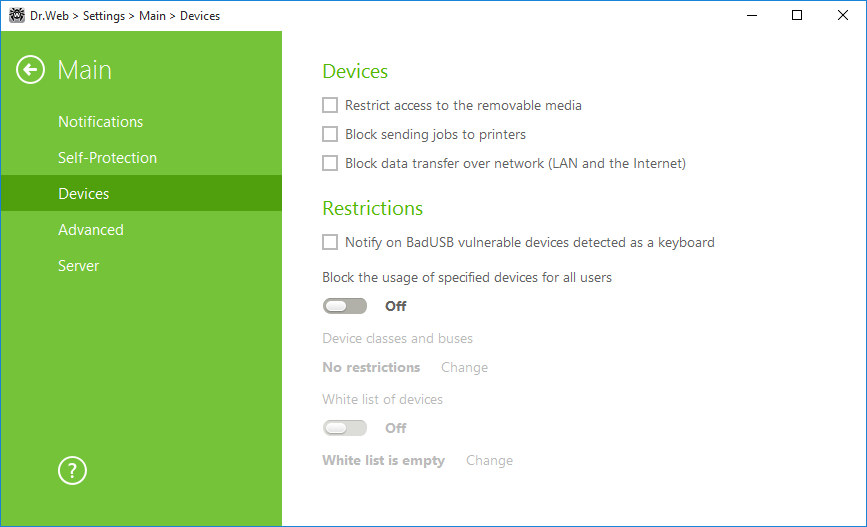The height and width of the screenshot is (527, 867).
Task: Click Change next to No restrictions
Action: (464, 368)
